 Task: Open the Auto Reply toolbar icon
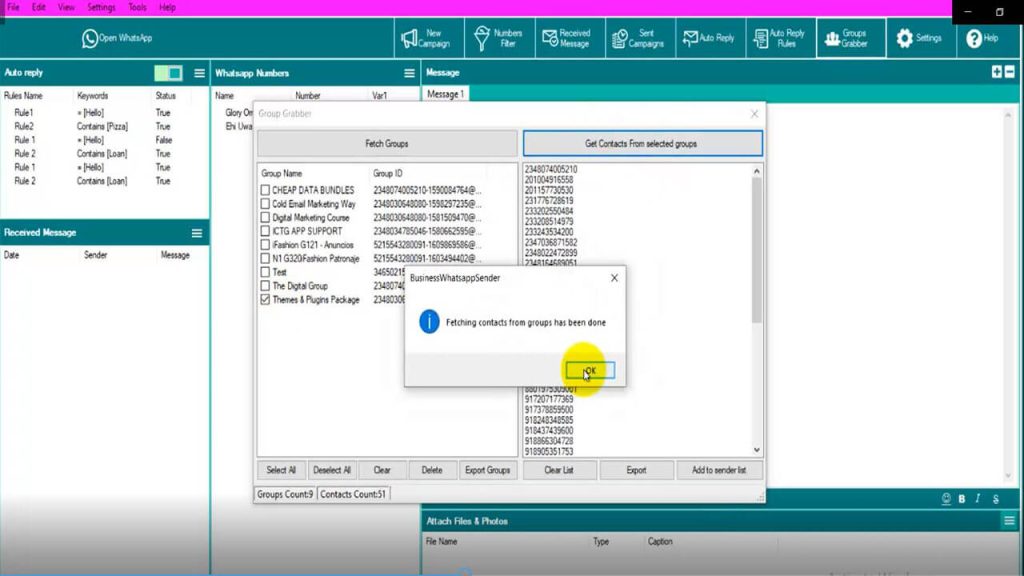(708, 38)
